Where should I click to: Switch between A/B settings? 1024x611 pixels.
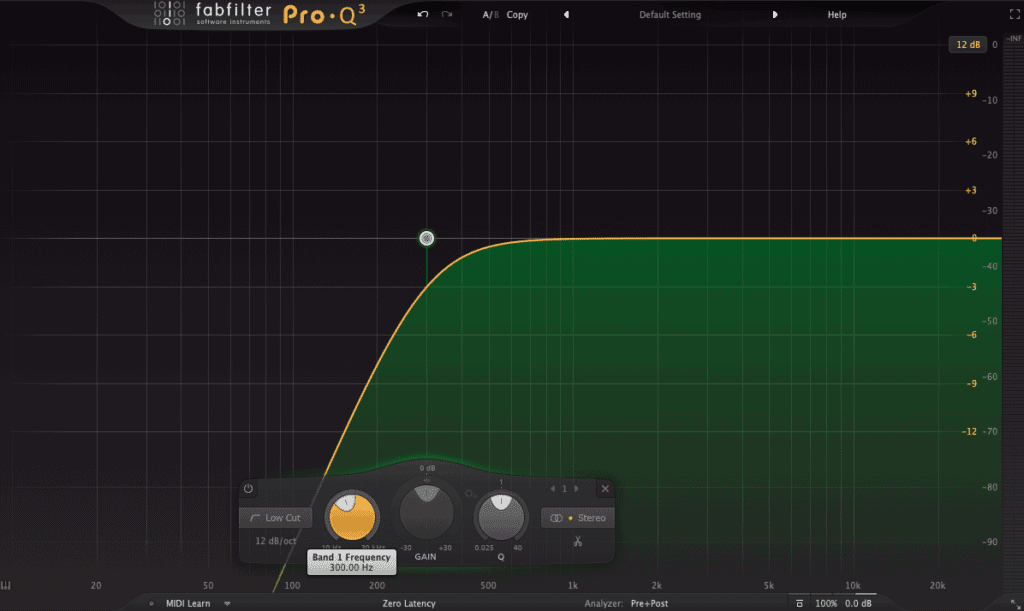pyautogui.click(x=489, y=14)
